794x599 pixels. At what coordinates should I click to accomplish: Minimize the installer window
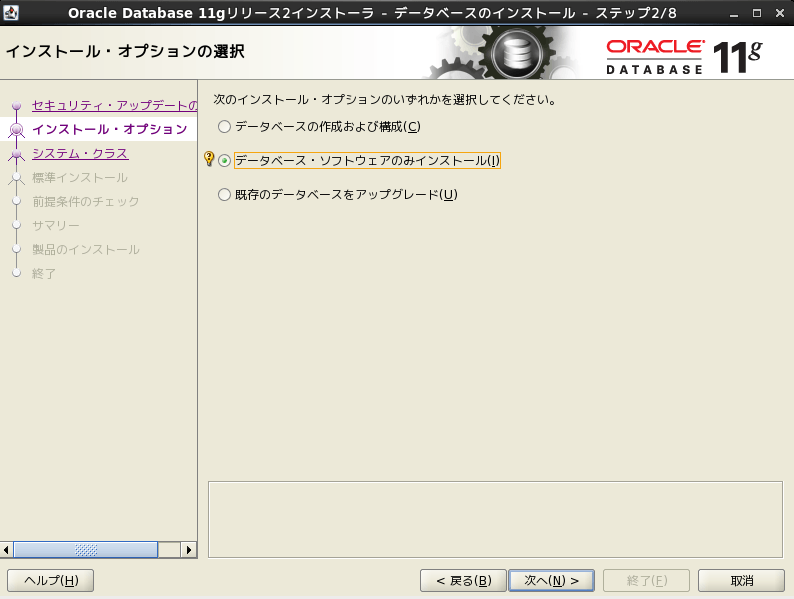[x=734, y=13]
